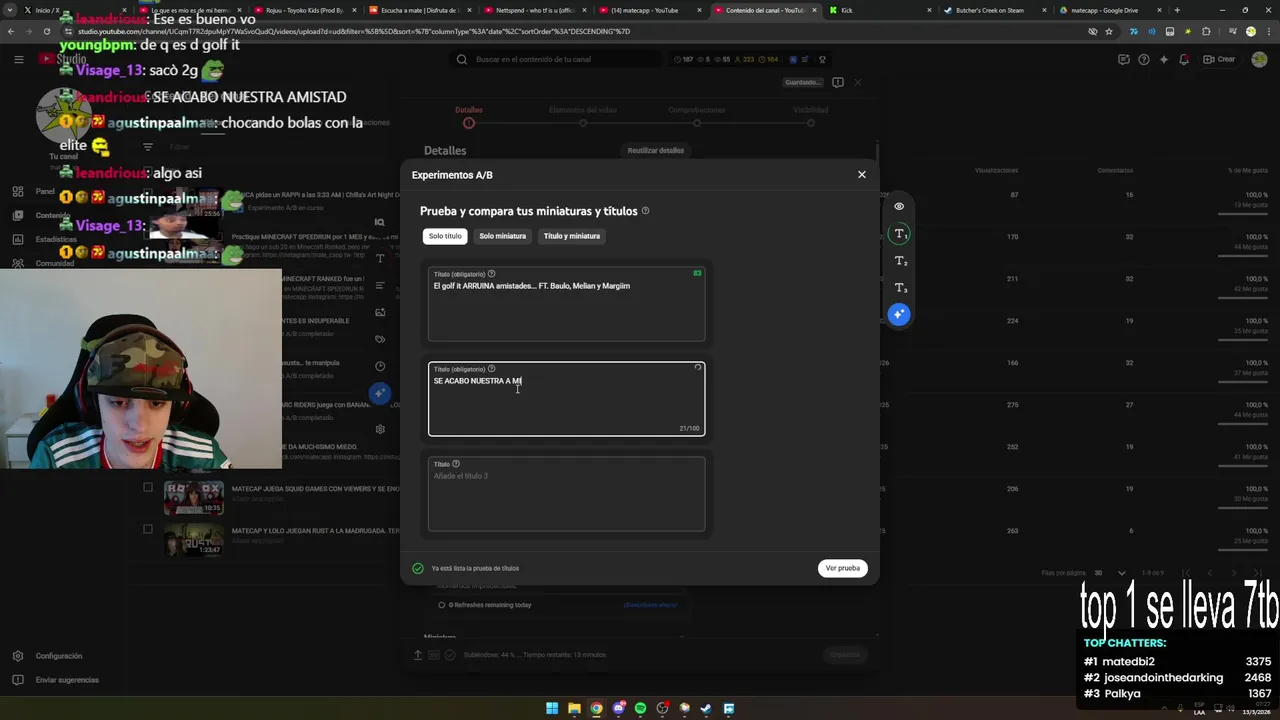
Task: Reload the page in browser toolbar
Action: [x=47, y=31]
